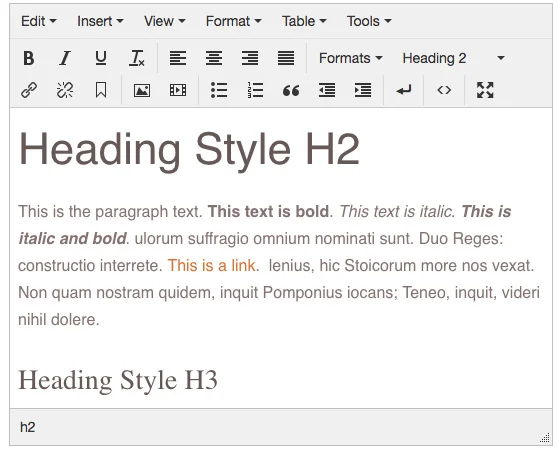Justify the text
Screen dimensions: 558x453
[x=286, y=58]
